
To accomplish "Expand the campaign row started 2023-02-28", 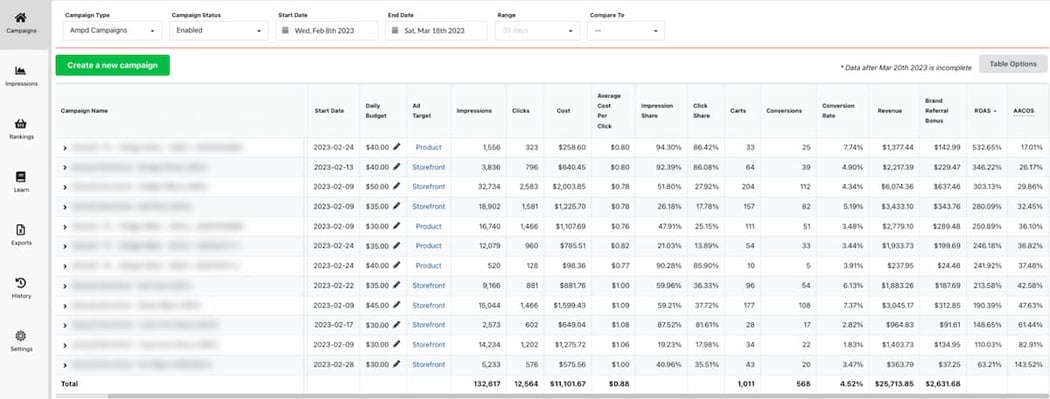I will 65,365.
